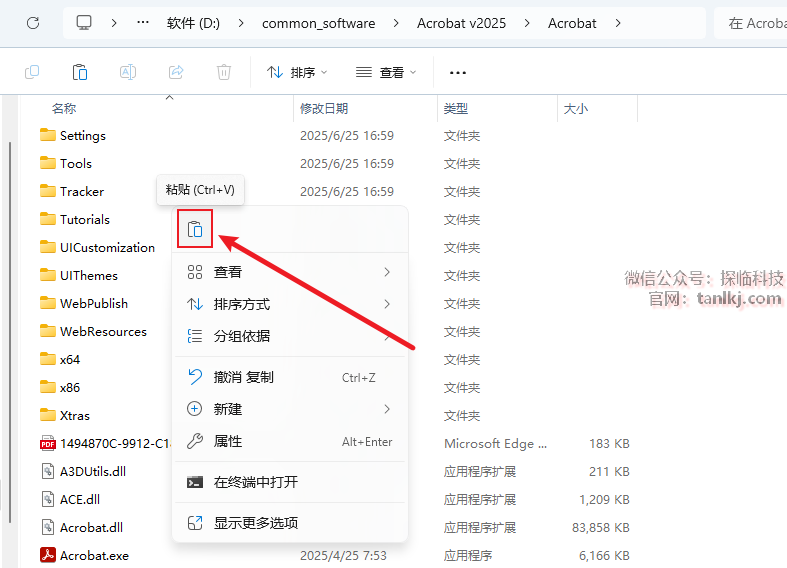Click the 修改日期 column header
The height and width of the screenshot is (568, 787).
pyautogui.click(x=324, y=108)
